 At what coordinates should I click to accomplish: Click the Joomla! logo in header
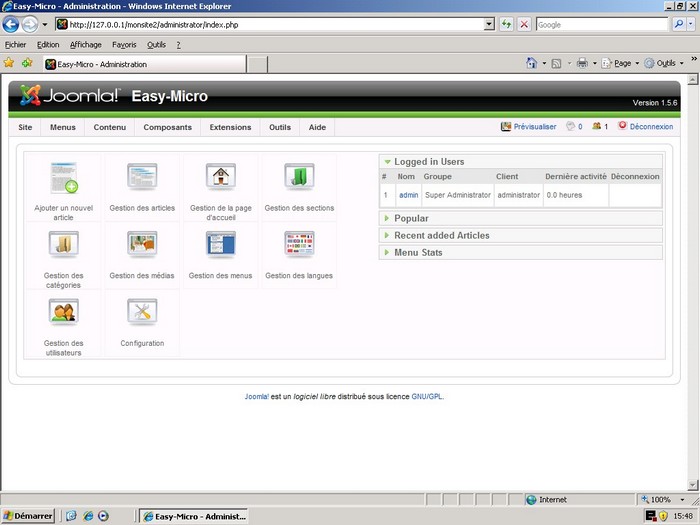pos(70,95)
